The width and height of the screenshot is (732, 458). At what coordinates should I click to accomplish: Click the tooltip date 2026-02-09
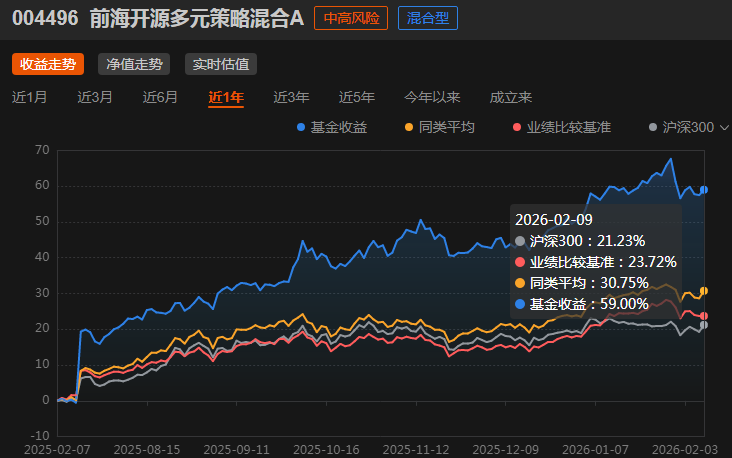click(554, 219)
